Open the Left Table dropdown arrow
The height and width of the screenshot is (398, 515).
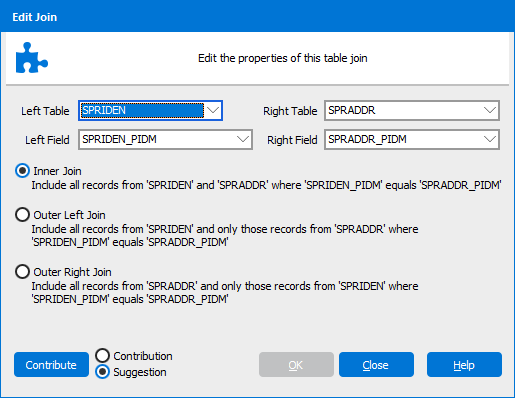[x=213, y=110]
